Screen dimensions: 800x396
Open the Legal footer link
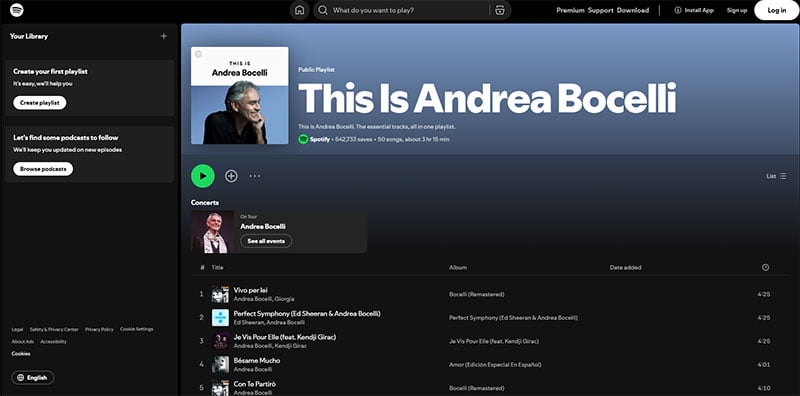click(17, 330)
